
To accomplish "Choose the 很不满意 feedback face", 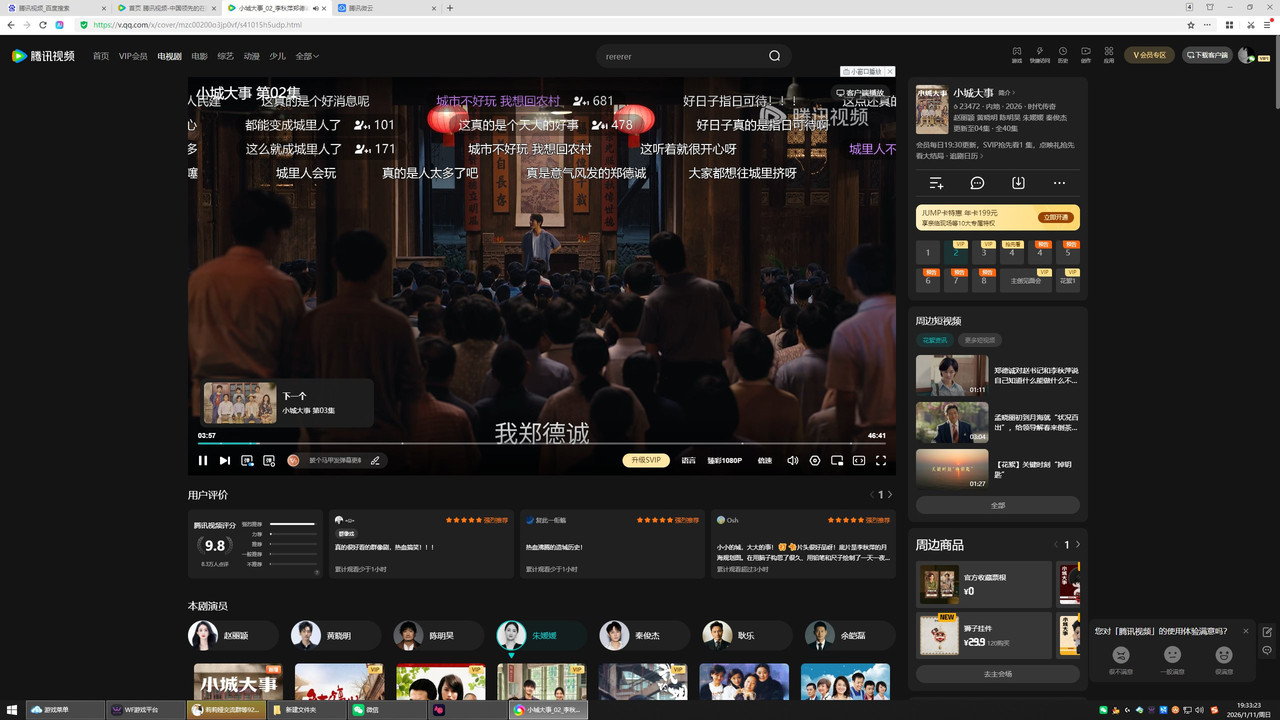I will coord(1121,659).
